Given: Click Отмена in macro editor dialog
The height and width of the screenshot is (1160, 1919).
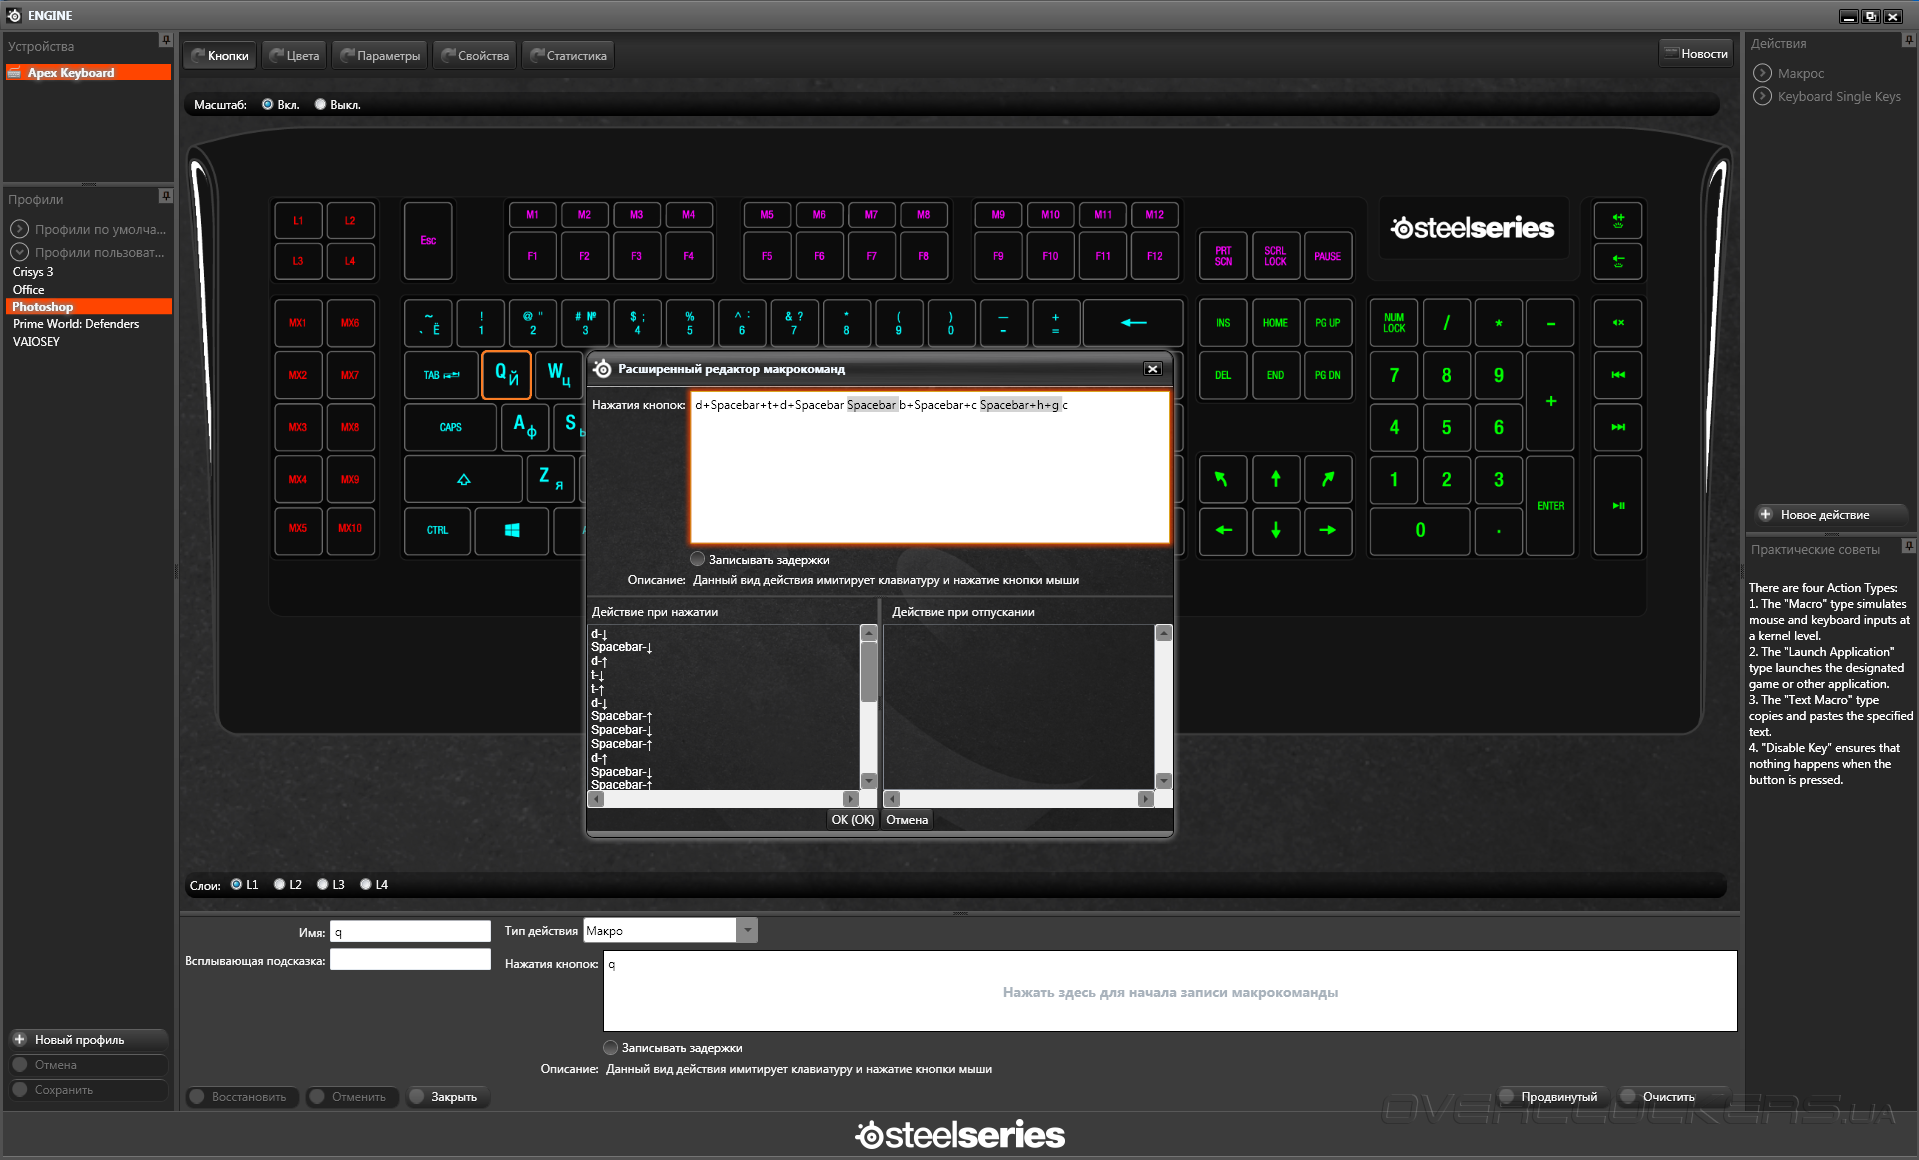Looking at the screenshot, I should pos(907,819).
